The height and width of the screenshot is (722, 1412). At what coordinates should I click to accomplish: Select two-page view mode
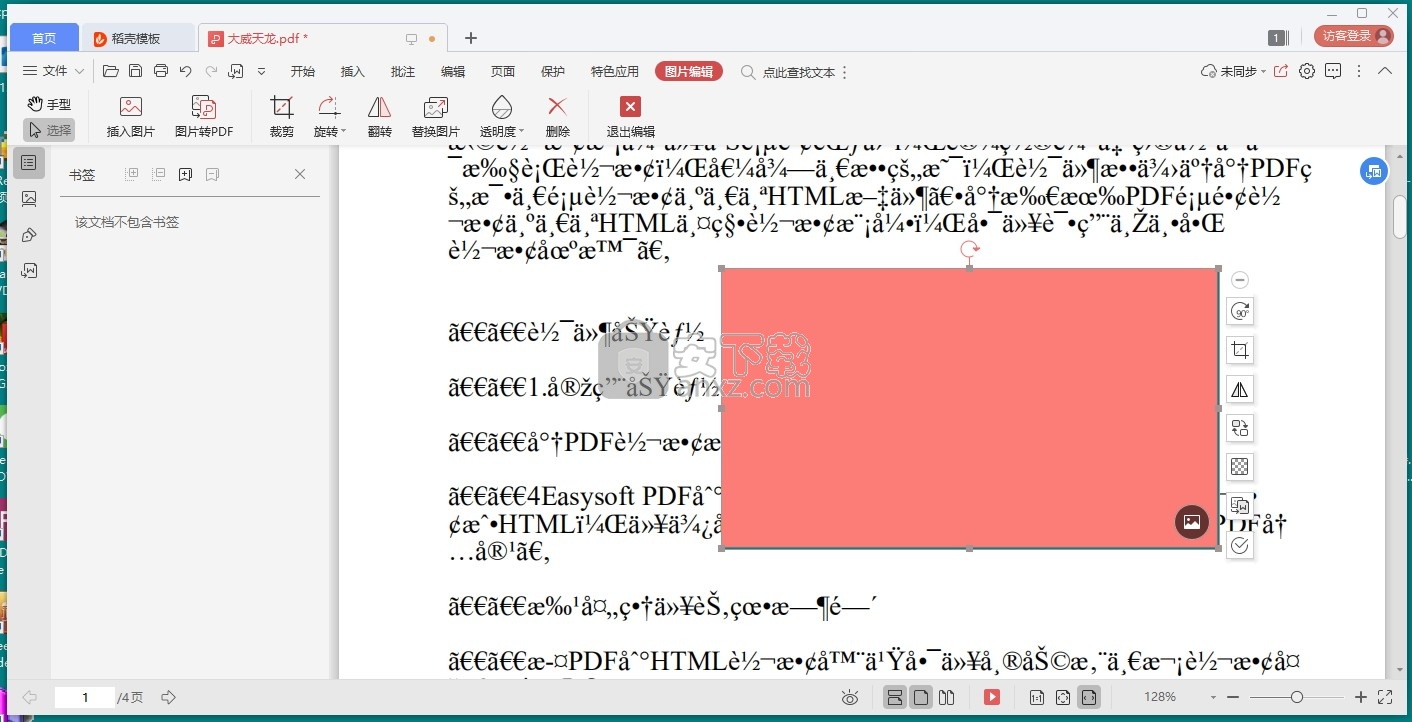(x=946, y=697)
